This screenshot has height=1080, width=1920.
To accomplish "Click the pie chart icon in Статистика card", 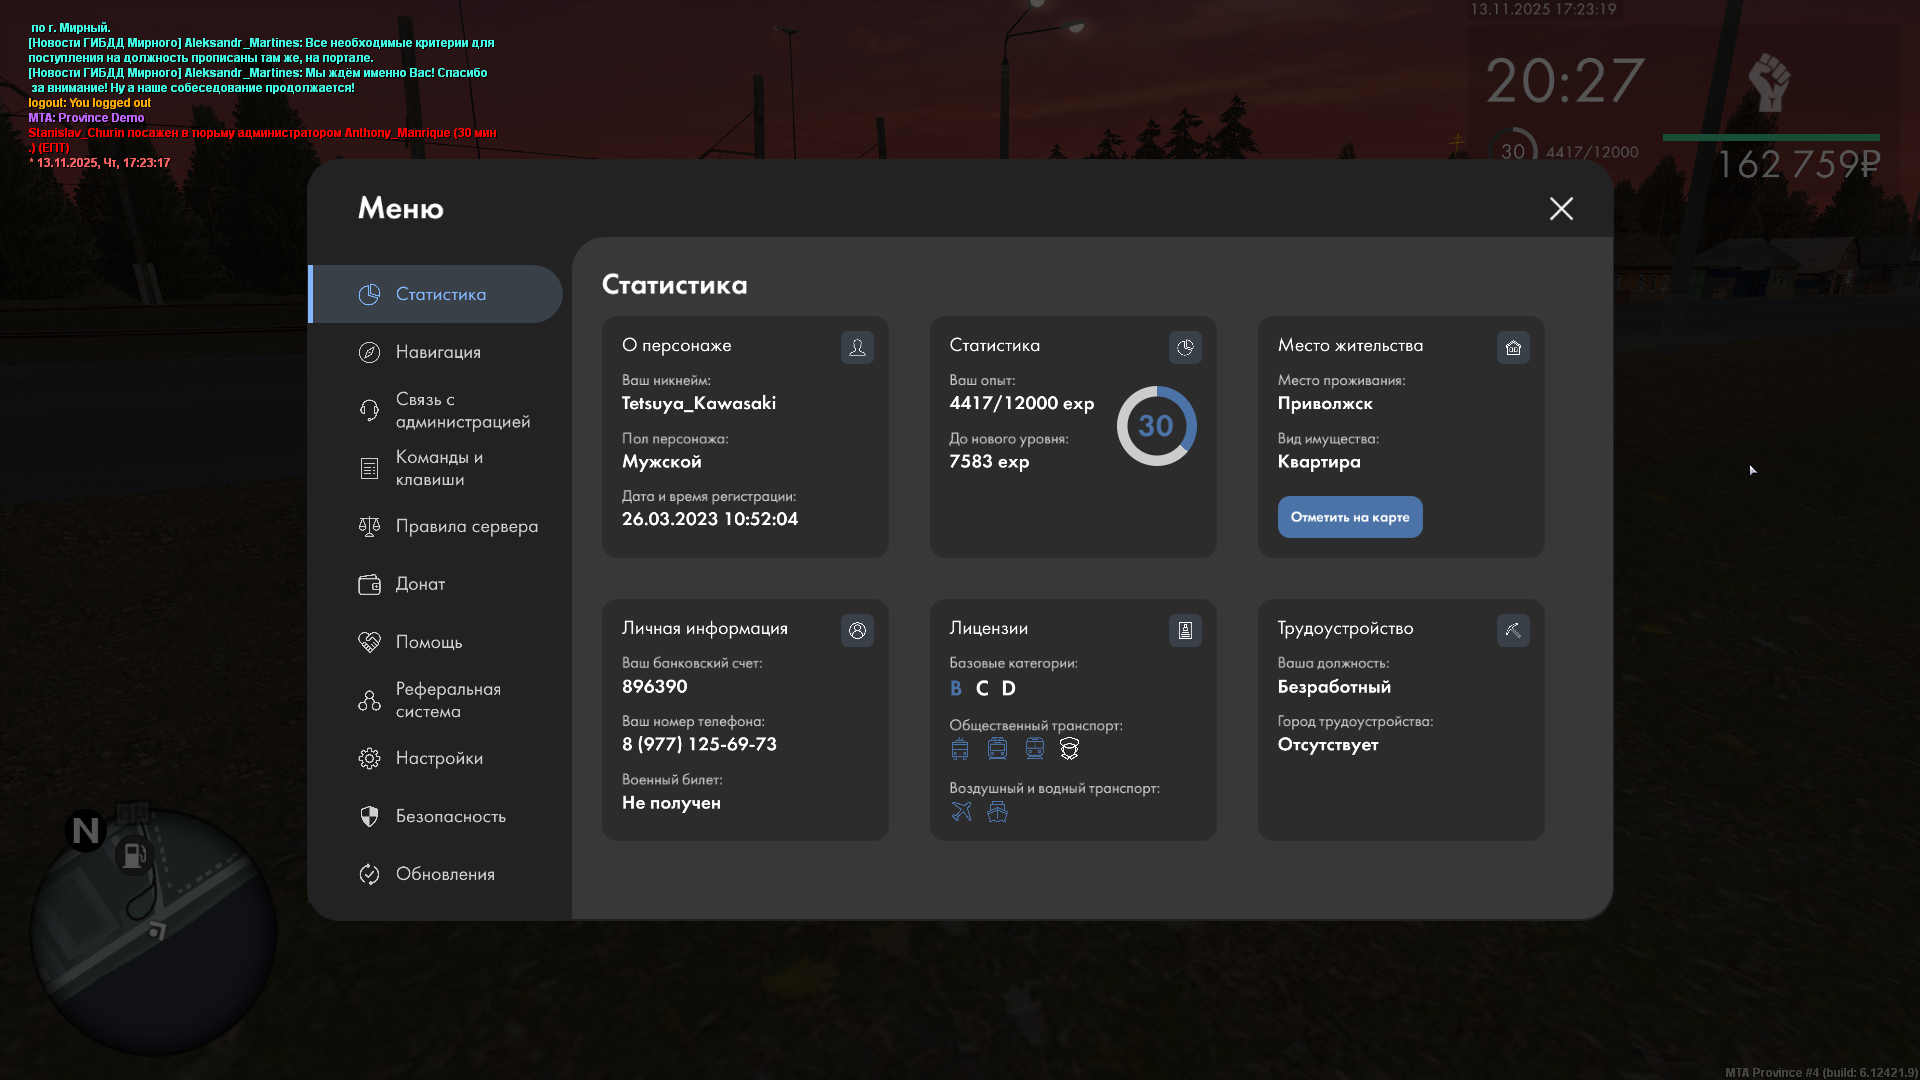I will (1185, 347).
